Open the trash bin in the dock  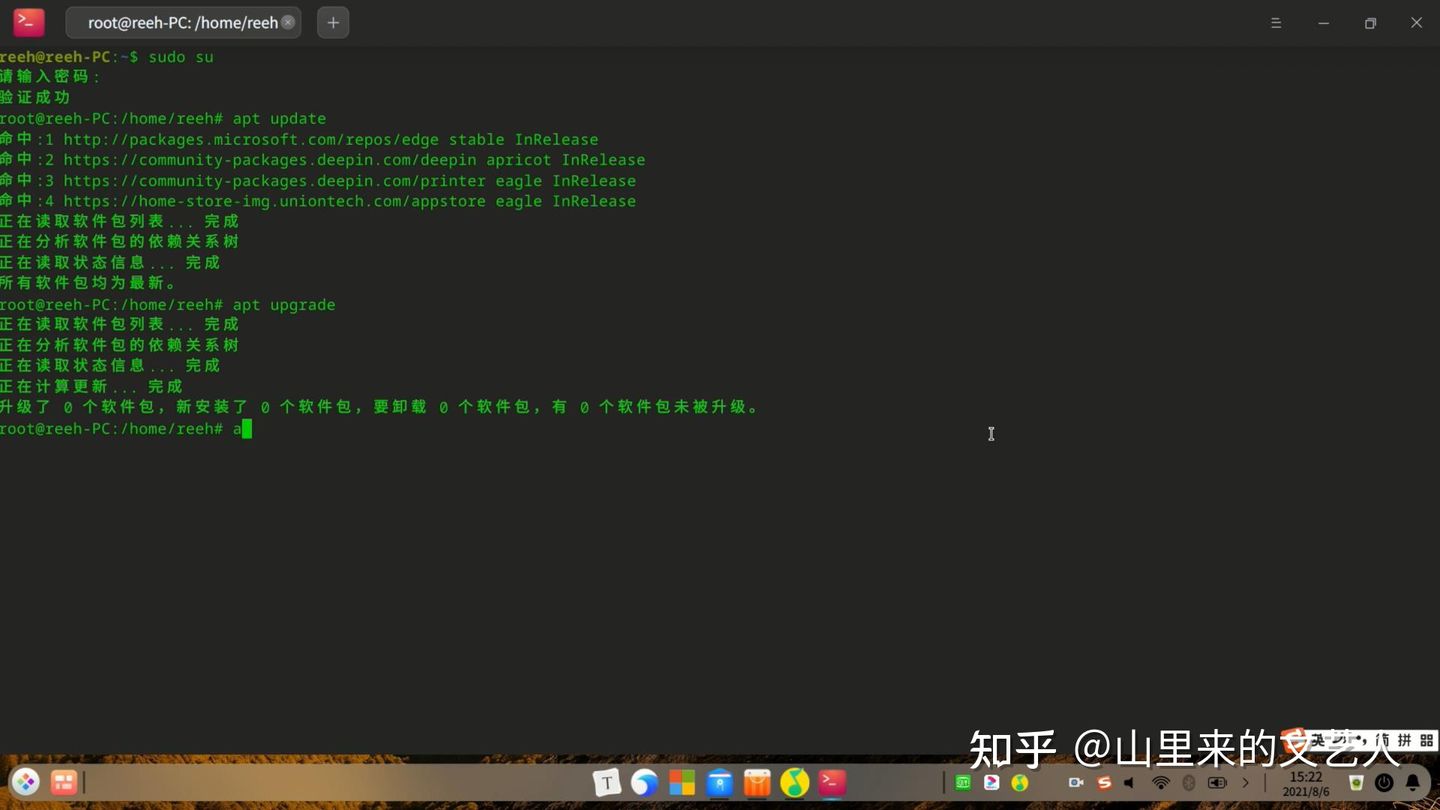1356,782
